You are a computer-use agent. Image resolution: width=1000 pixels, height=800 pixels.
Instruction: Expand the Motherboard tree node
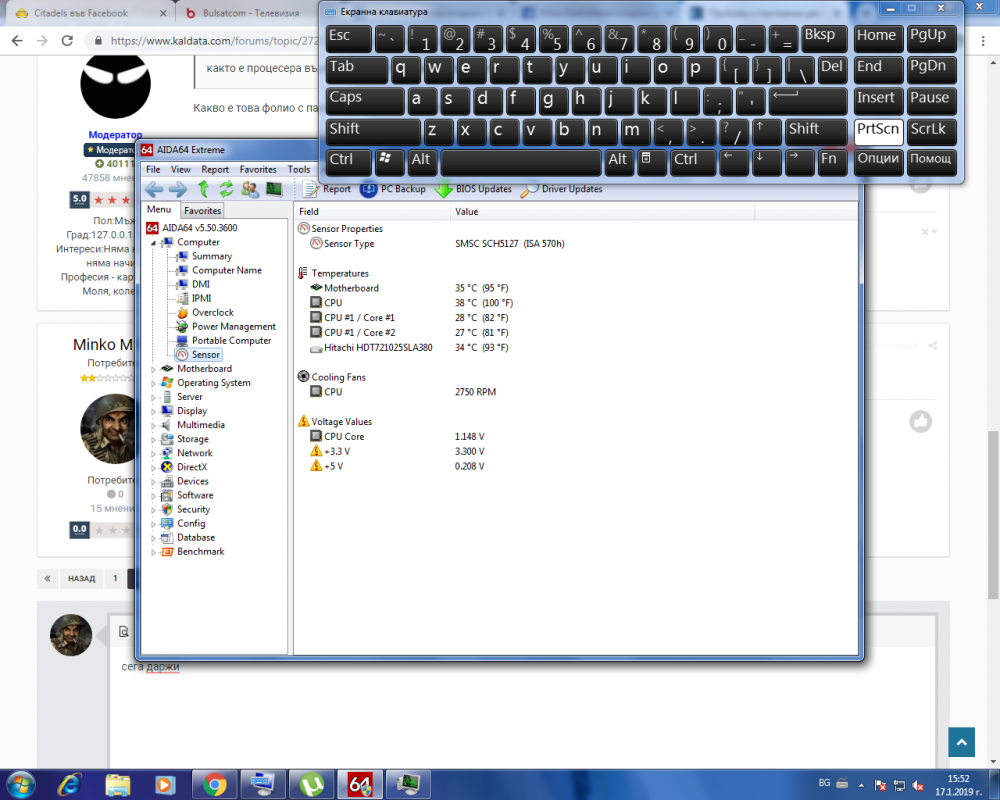tap(153, 369)
